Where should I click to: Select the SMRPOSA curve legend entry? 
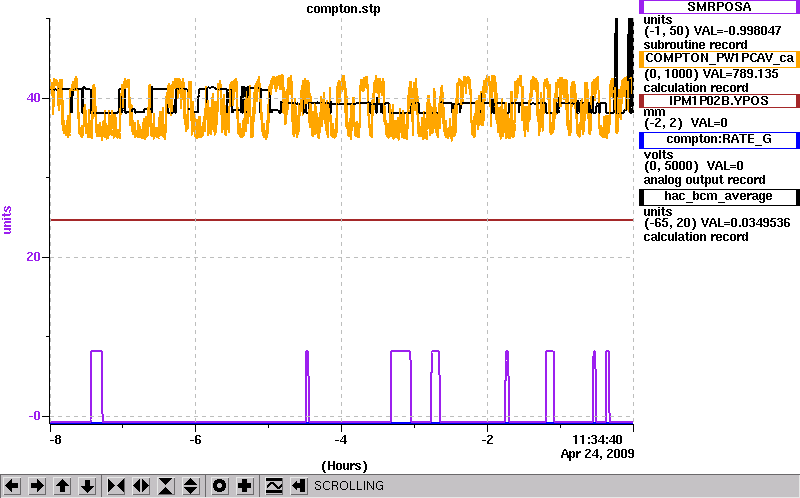[x=719, y=7]
